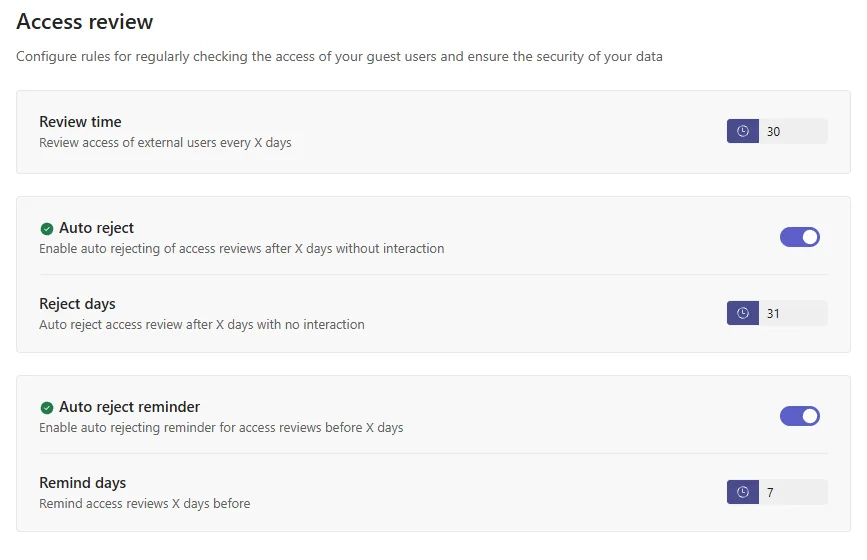Click green check icon by Auto reject reminder

point(47,407)
